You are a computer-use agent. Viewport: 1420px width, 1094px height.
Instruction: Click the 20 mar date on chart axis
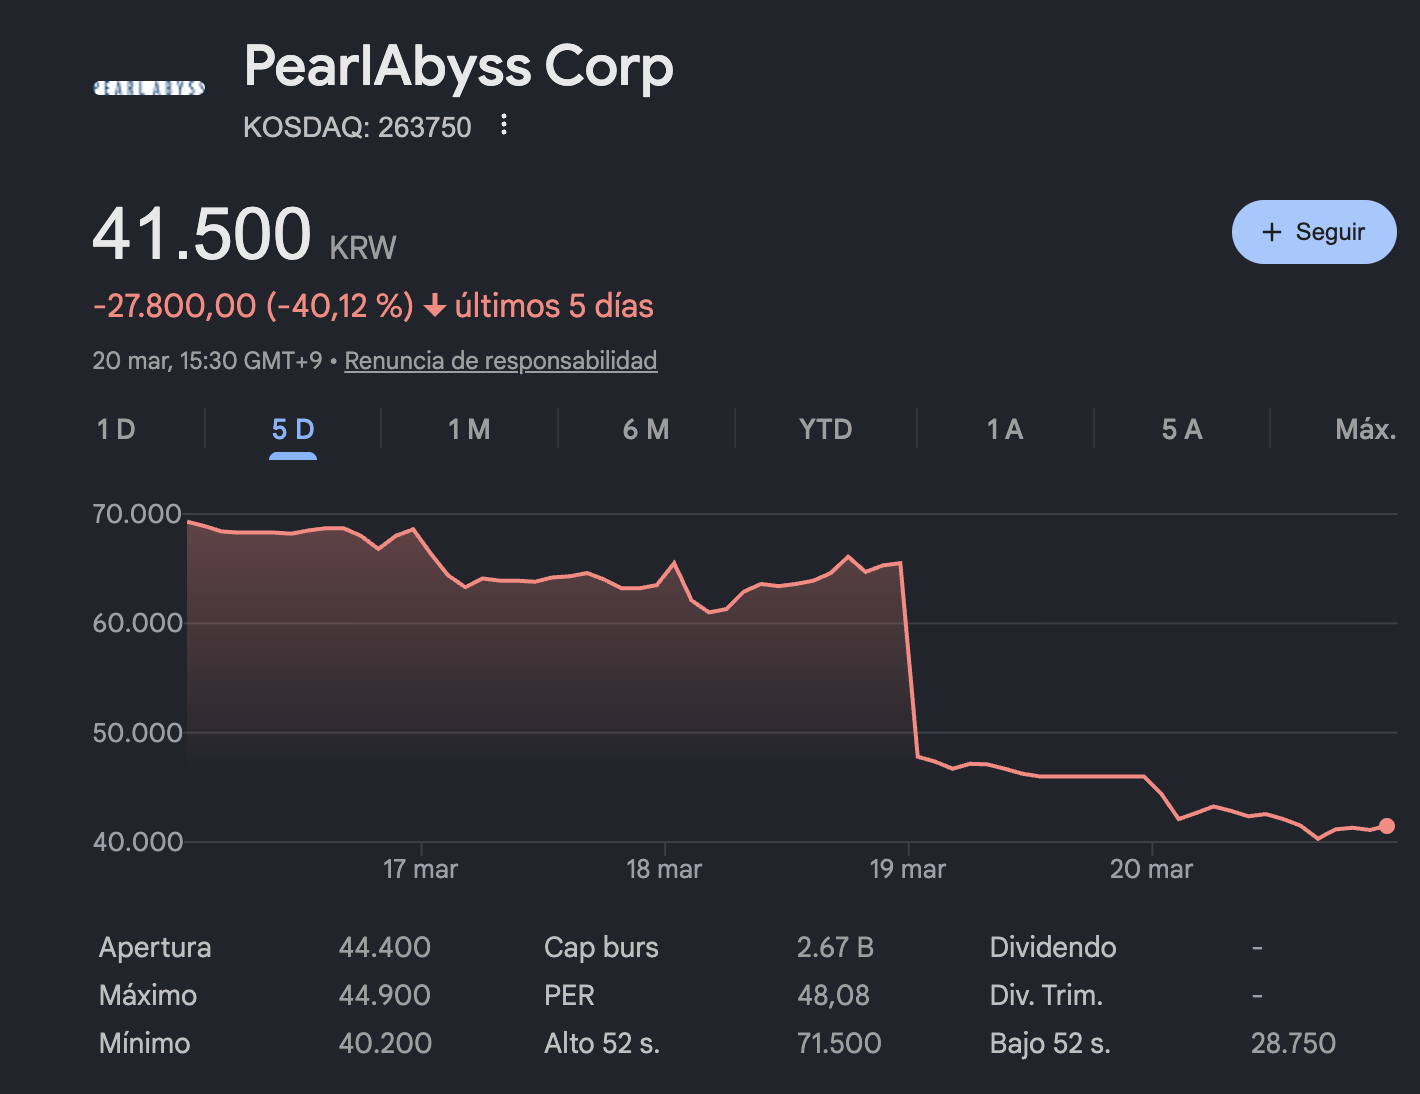pyautogui.click(x=1151, y=869)
